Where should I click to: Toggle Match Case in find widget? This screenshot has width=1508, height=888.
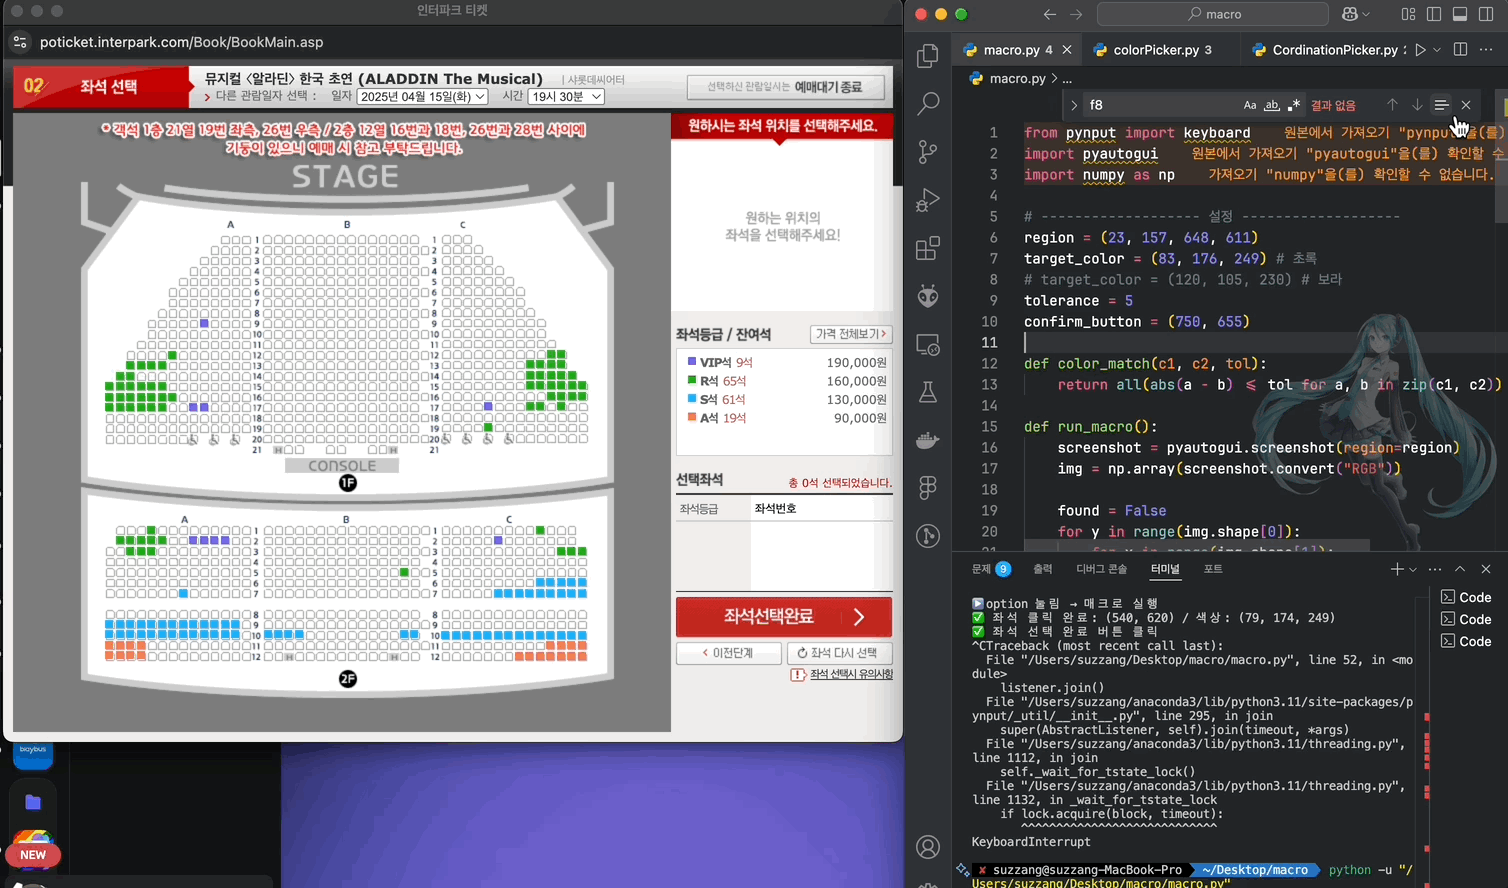pyautogui.click(x=1250, y=105)
